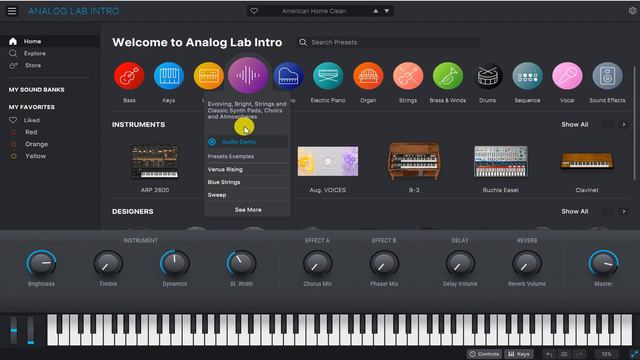Click the Phaser Mix knob
This screenshot has height=360, width=640.
point(384,263)
